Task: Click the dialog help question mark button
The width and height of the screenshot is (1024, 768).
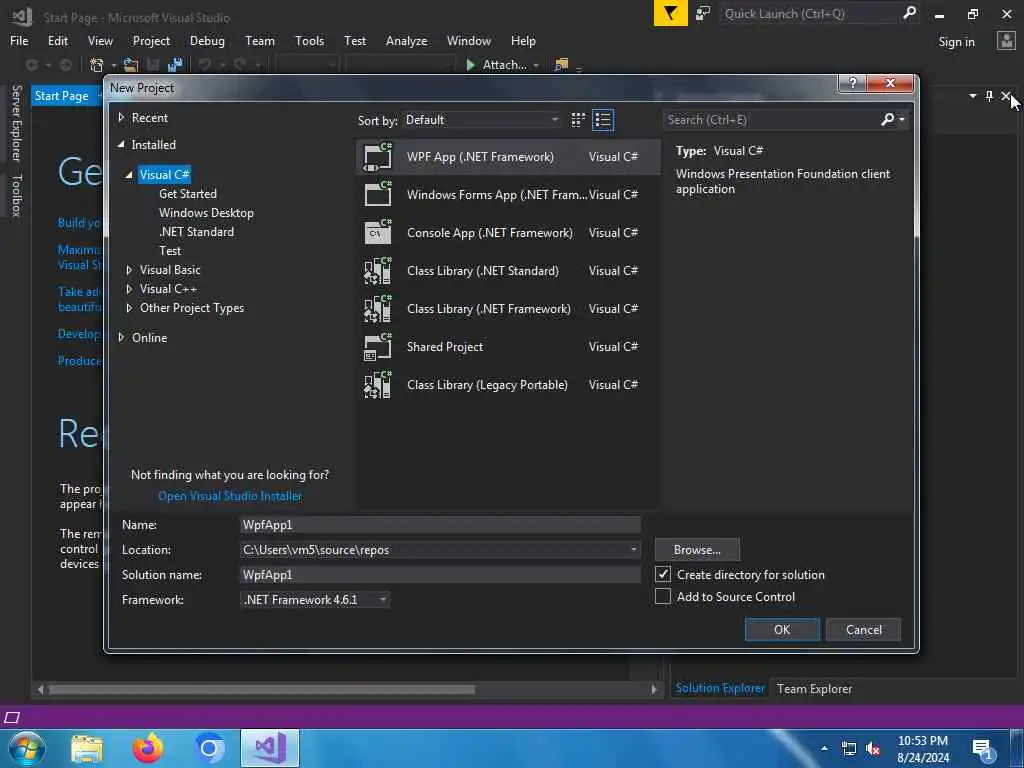Action: (x=852, y=83)
